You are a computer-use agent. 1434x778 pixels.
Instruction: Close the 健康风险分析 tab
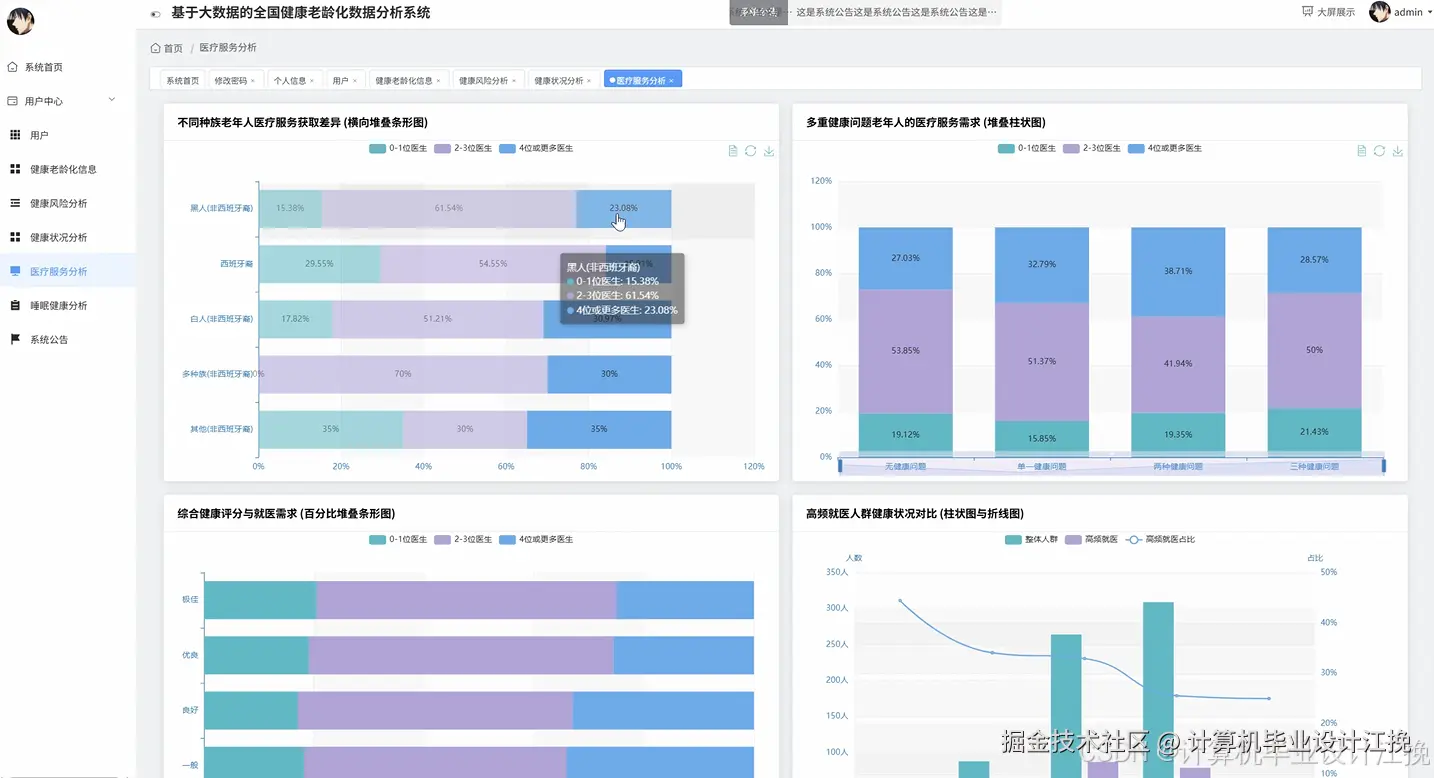pyautogui.click(x=516, y=80)
